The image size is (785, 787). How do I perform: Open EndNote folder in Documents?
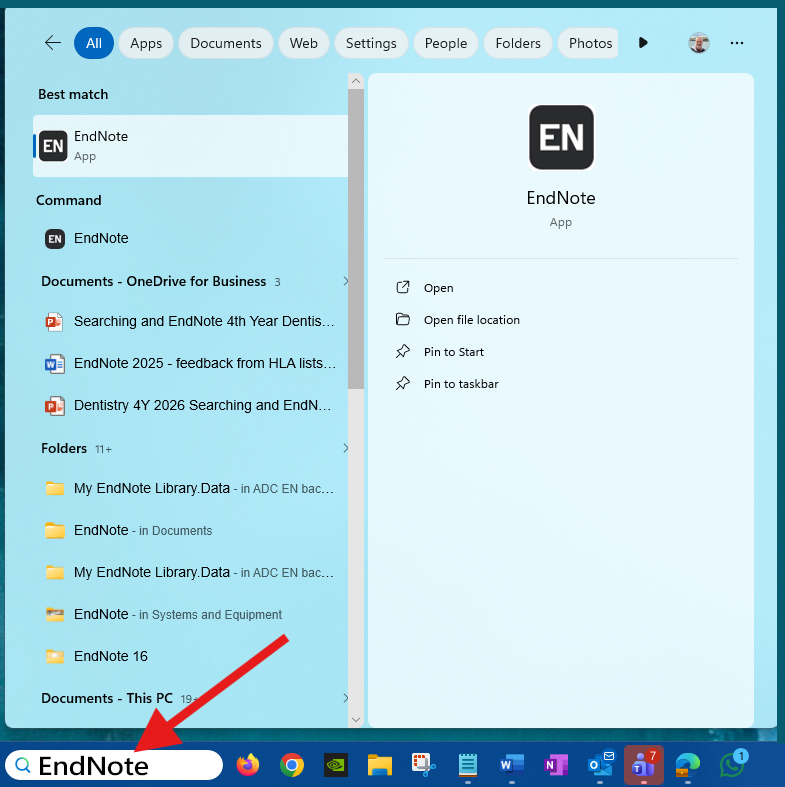pyautogui.click(x=190, y=531)
